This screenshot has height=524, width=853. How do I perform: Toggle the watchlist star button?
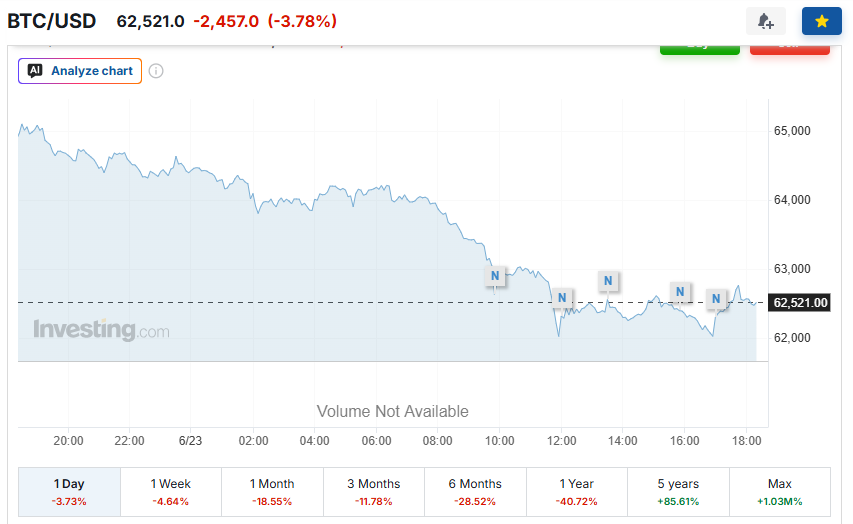click(x=821, y=21)
